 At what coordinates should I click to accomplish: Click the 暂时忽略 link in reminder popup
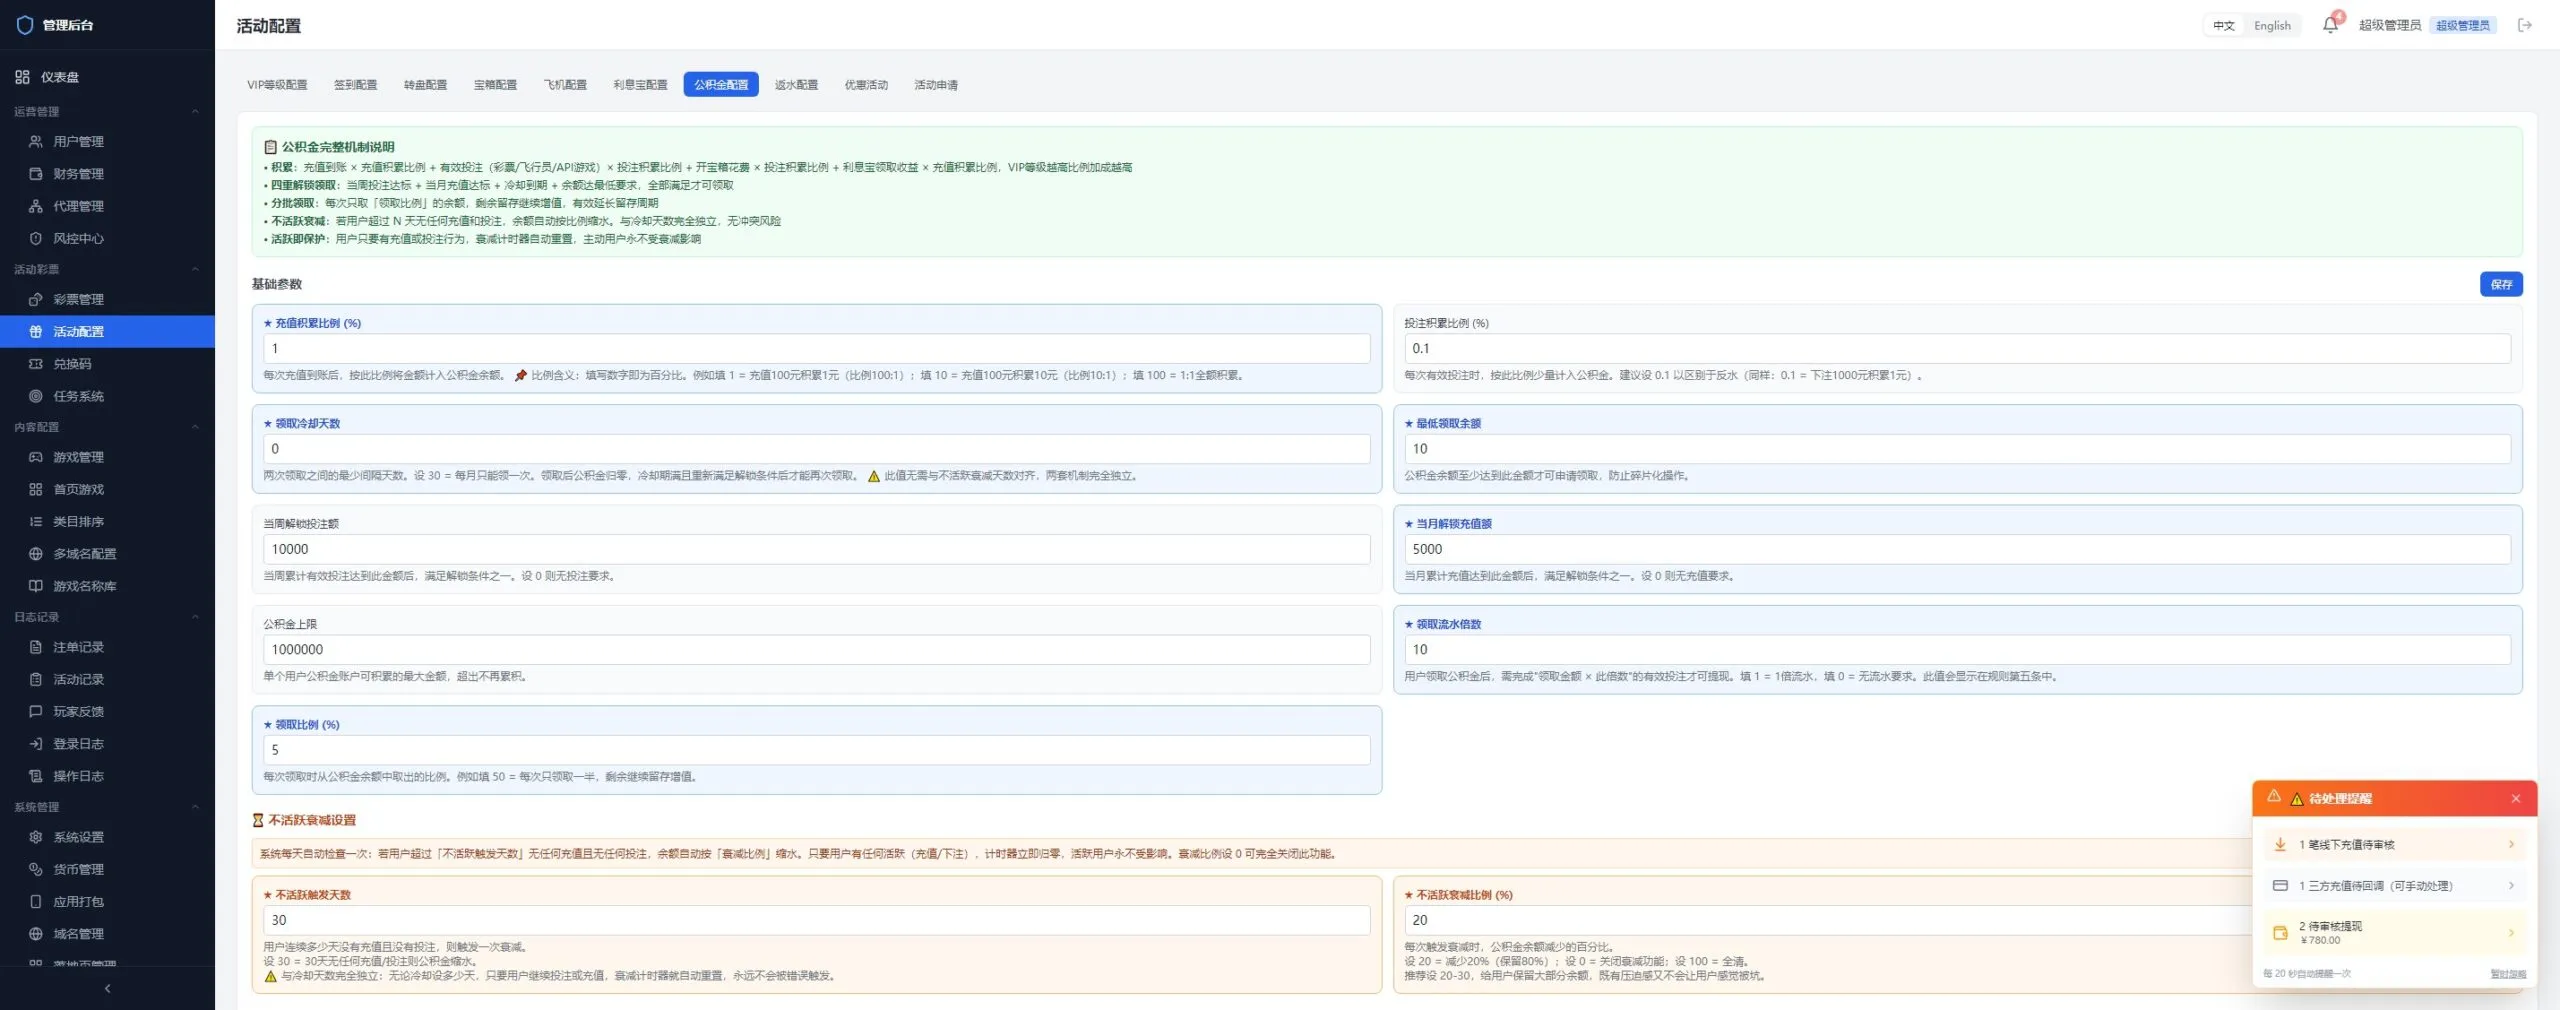pos(2508,974)
